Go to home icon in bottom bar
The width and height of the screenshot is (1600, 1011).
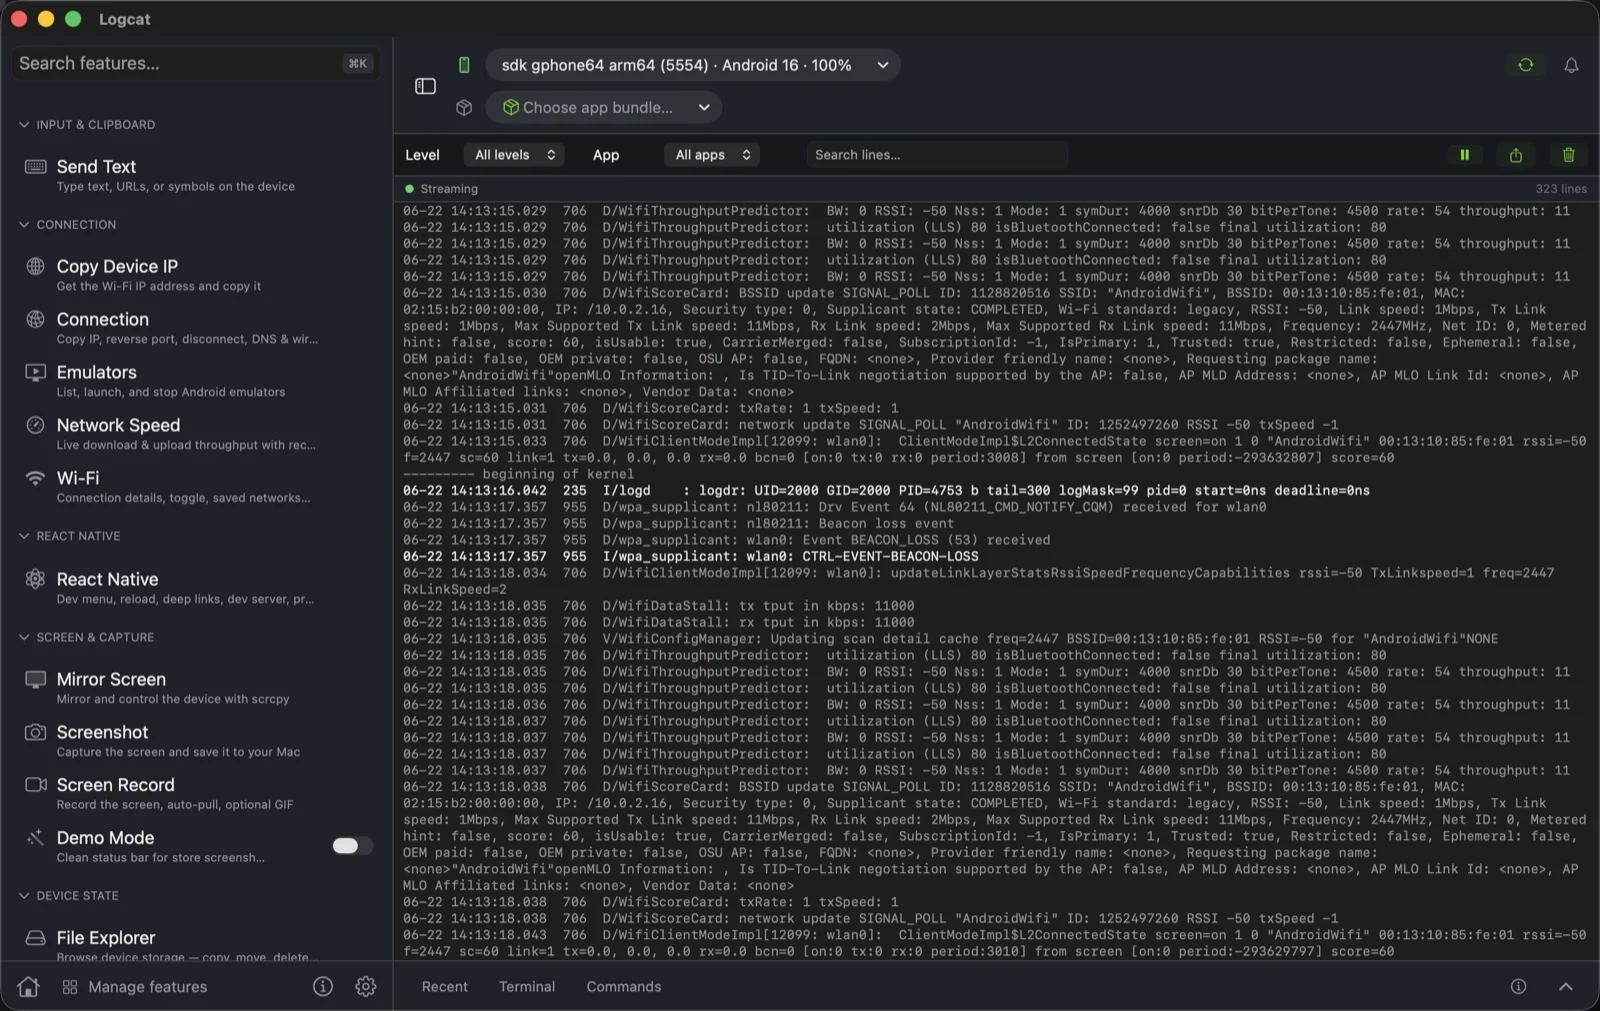coord(28,987)
